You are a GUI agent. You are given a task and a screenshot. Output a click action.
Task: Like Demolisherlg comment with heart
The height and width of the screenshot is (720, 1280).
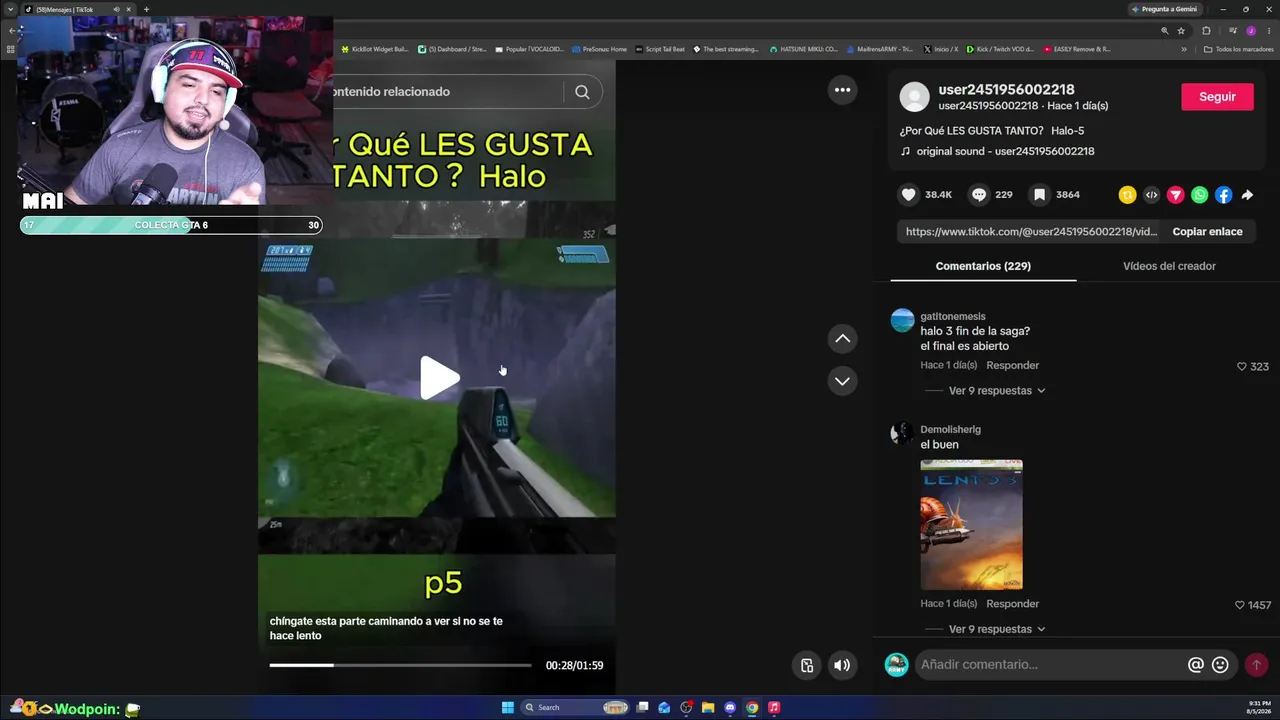point(1240,605)
